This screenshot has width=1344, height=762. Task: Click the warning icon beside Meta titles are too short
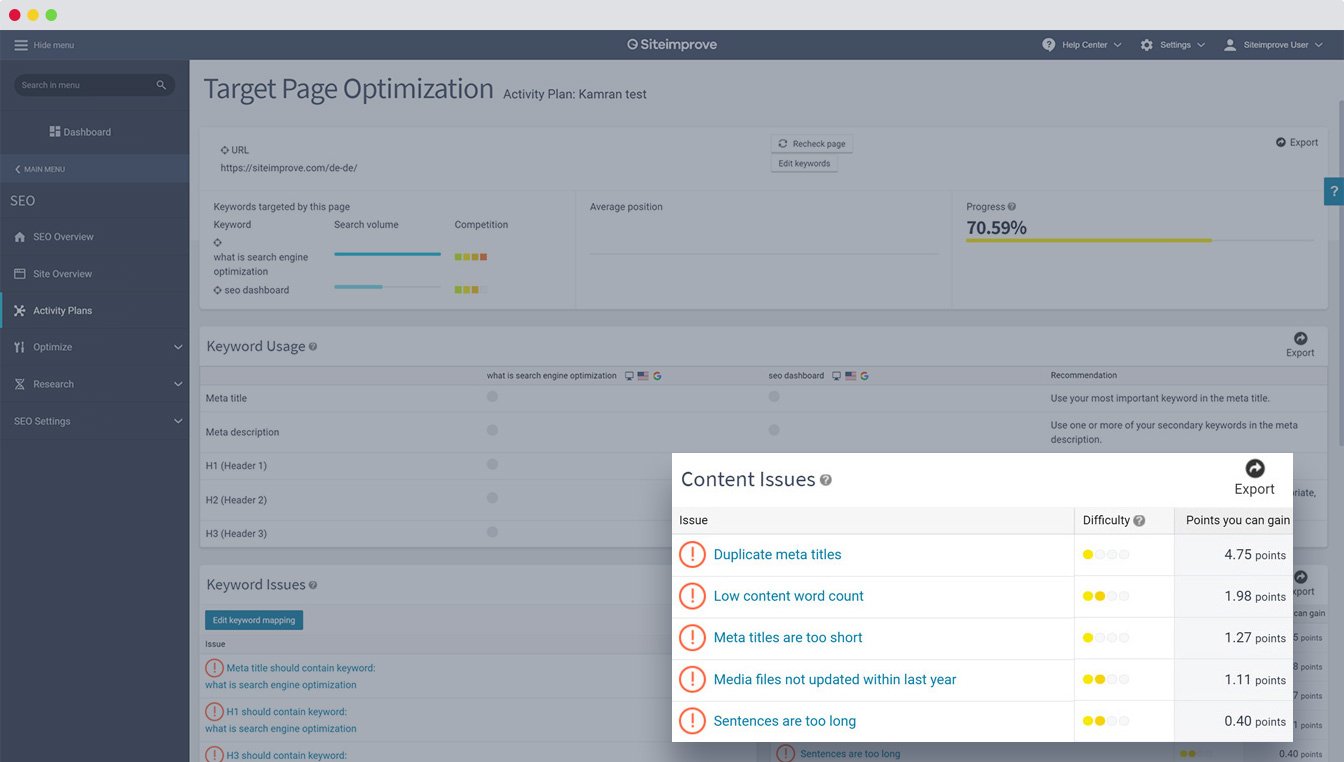pyautogui.click(x=692, y=638)
